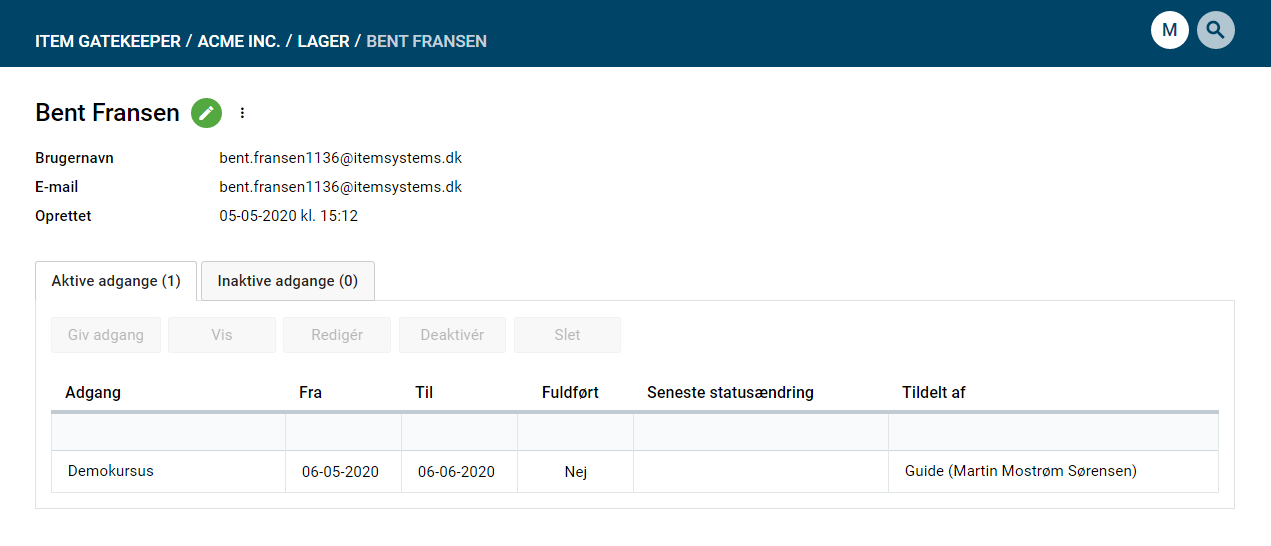Click the Vis button
Screen dimensions: 1271x546
pos(221,335)
